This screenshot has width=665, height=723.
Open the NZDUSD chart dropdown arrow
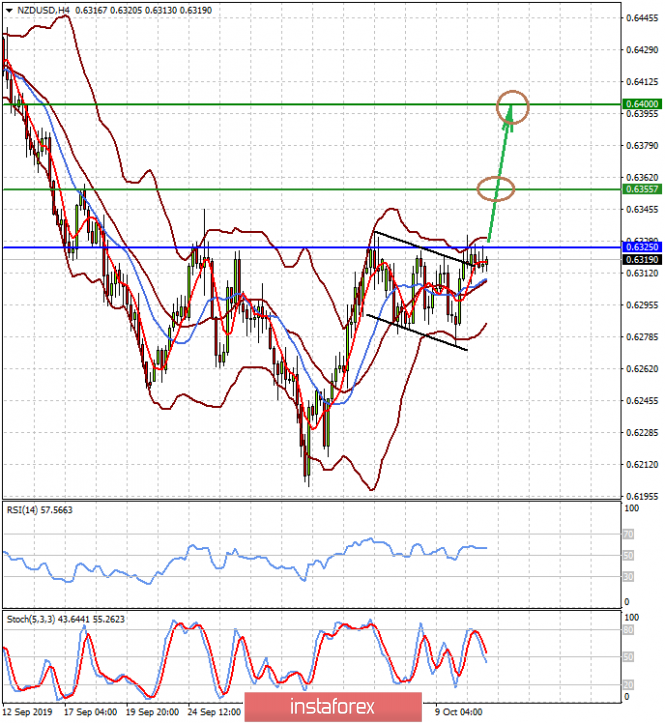(x=9, y=10)
